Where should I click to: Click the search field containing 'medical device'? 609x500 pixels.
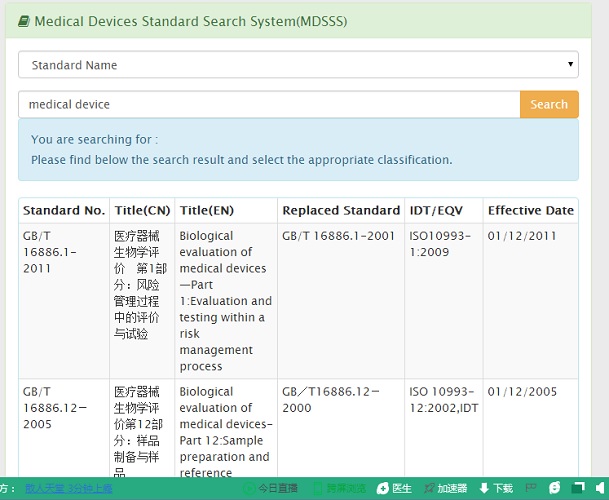coord(268,104)
